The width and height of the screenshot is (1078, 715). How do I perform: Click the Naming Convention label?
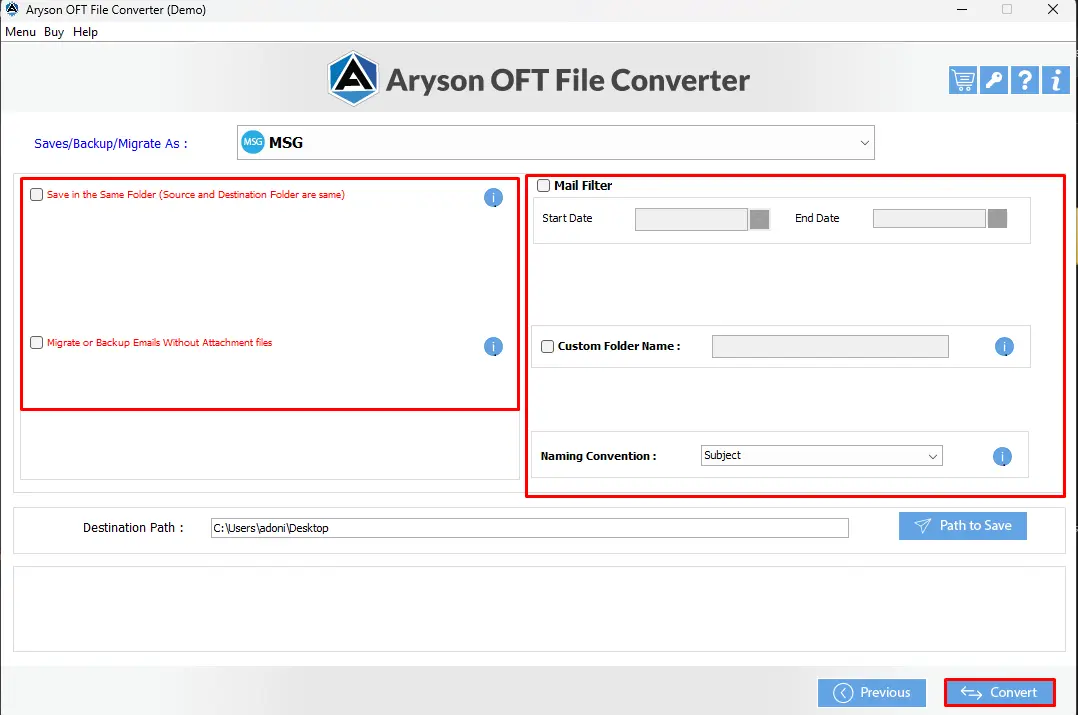point(598,456)
